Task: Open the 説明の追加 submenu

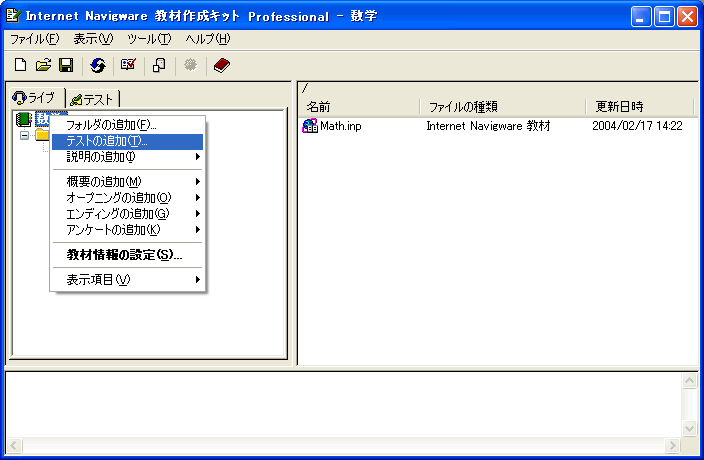Action: 128,157
